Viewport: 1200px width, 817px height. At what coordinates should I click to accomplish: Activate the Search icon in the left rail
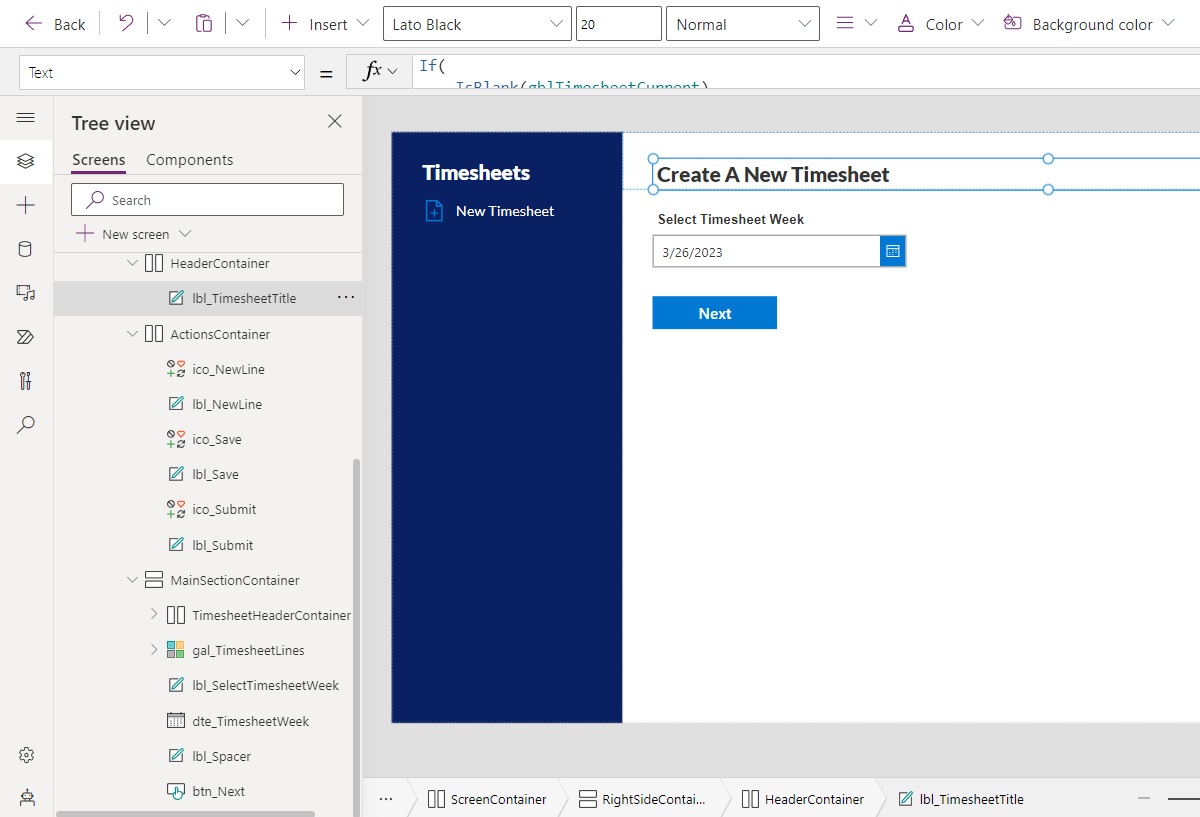click(x=26, y=425)
